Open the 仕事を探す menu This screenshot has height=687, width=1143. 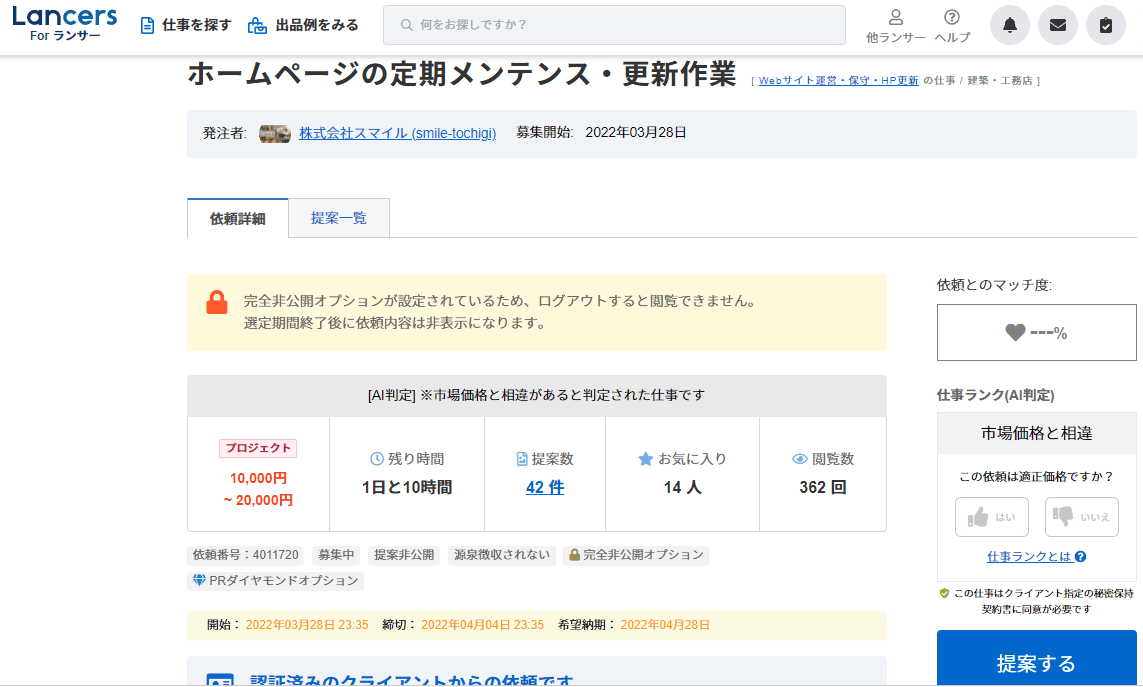pos(186,26)
